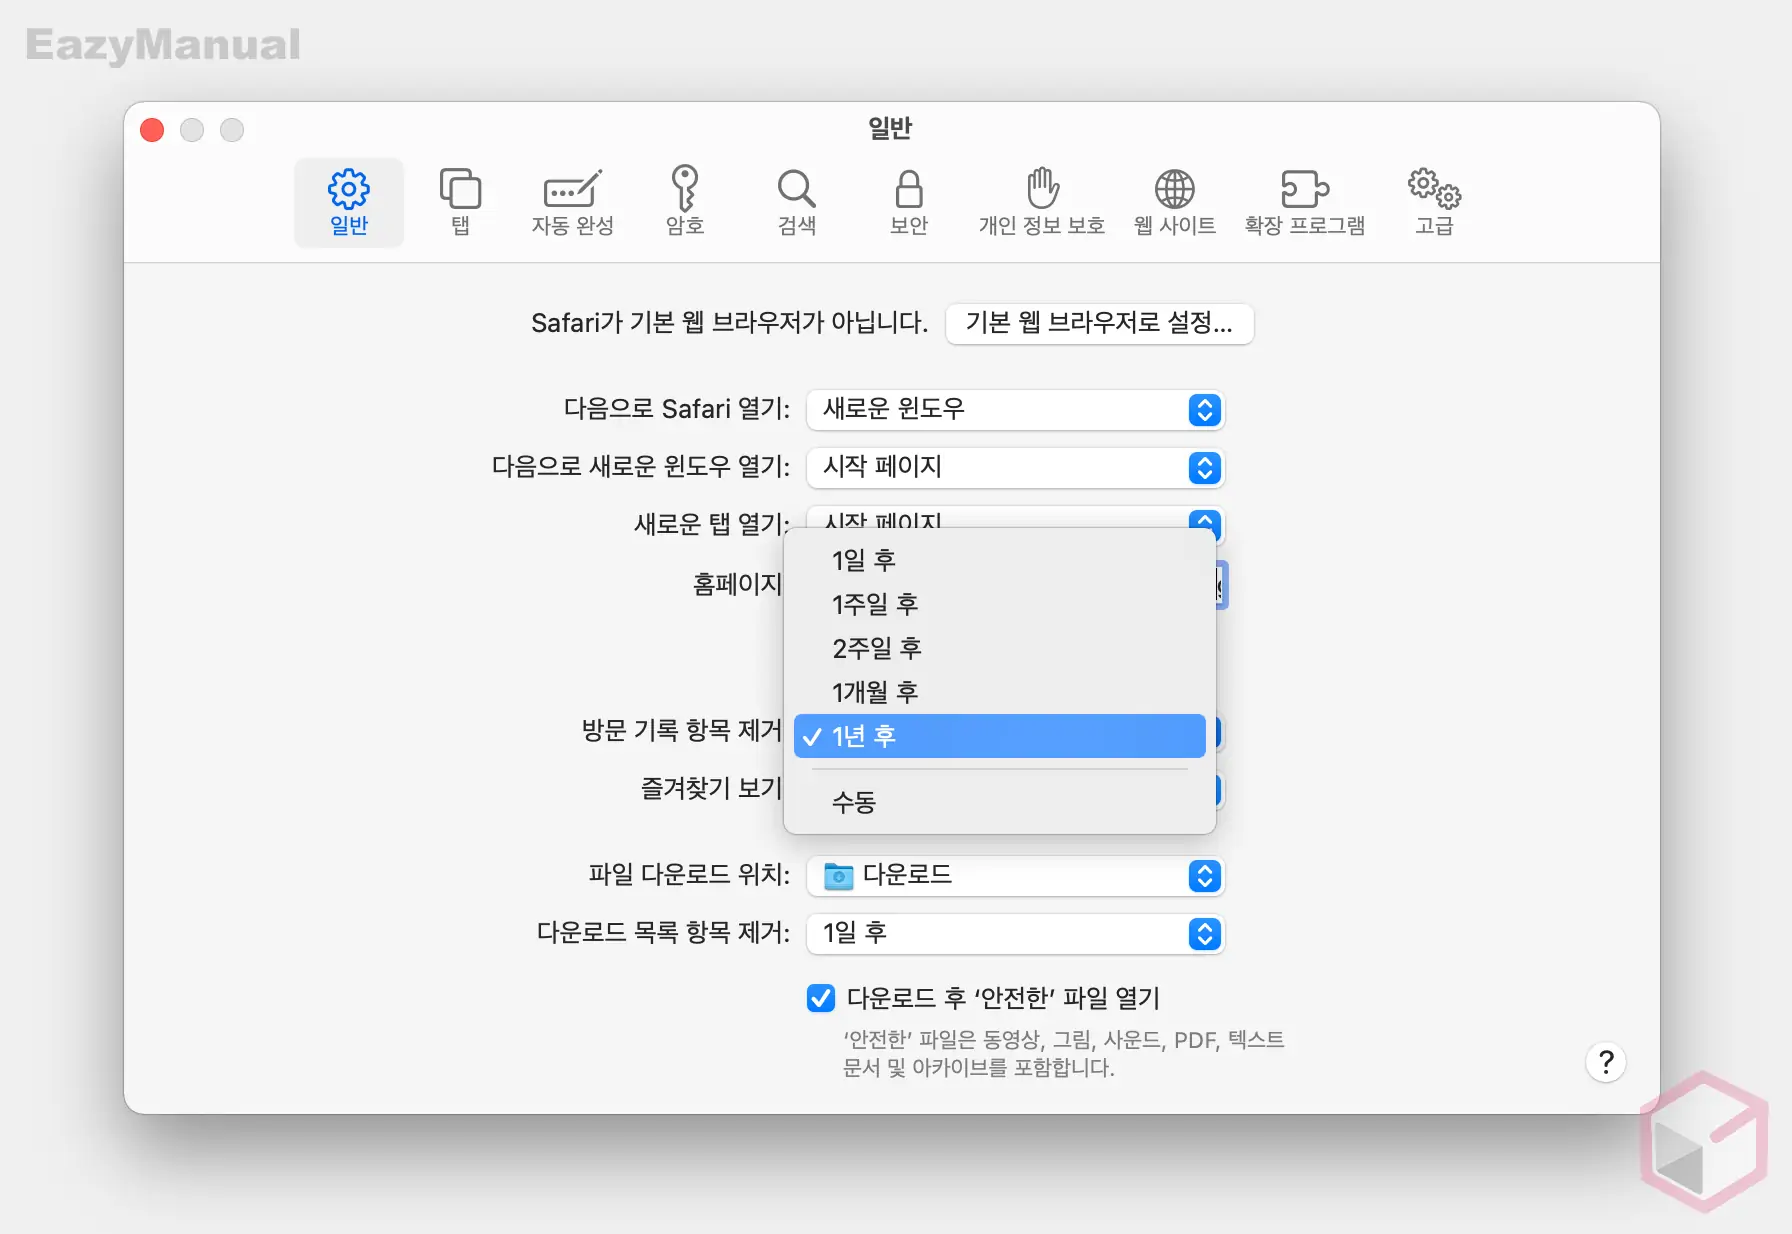
Task: Select 1일 후 in the history menu
Action: [x=1000, y=560]
